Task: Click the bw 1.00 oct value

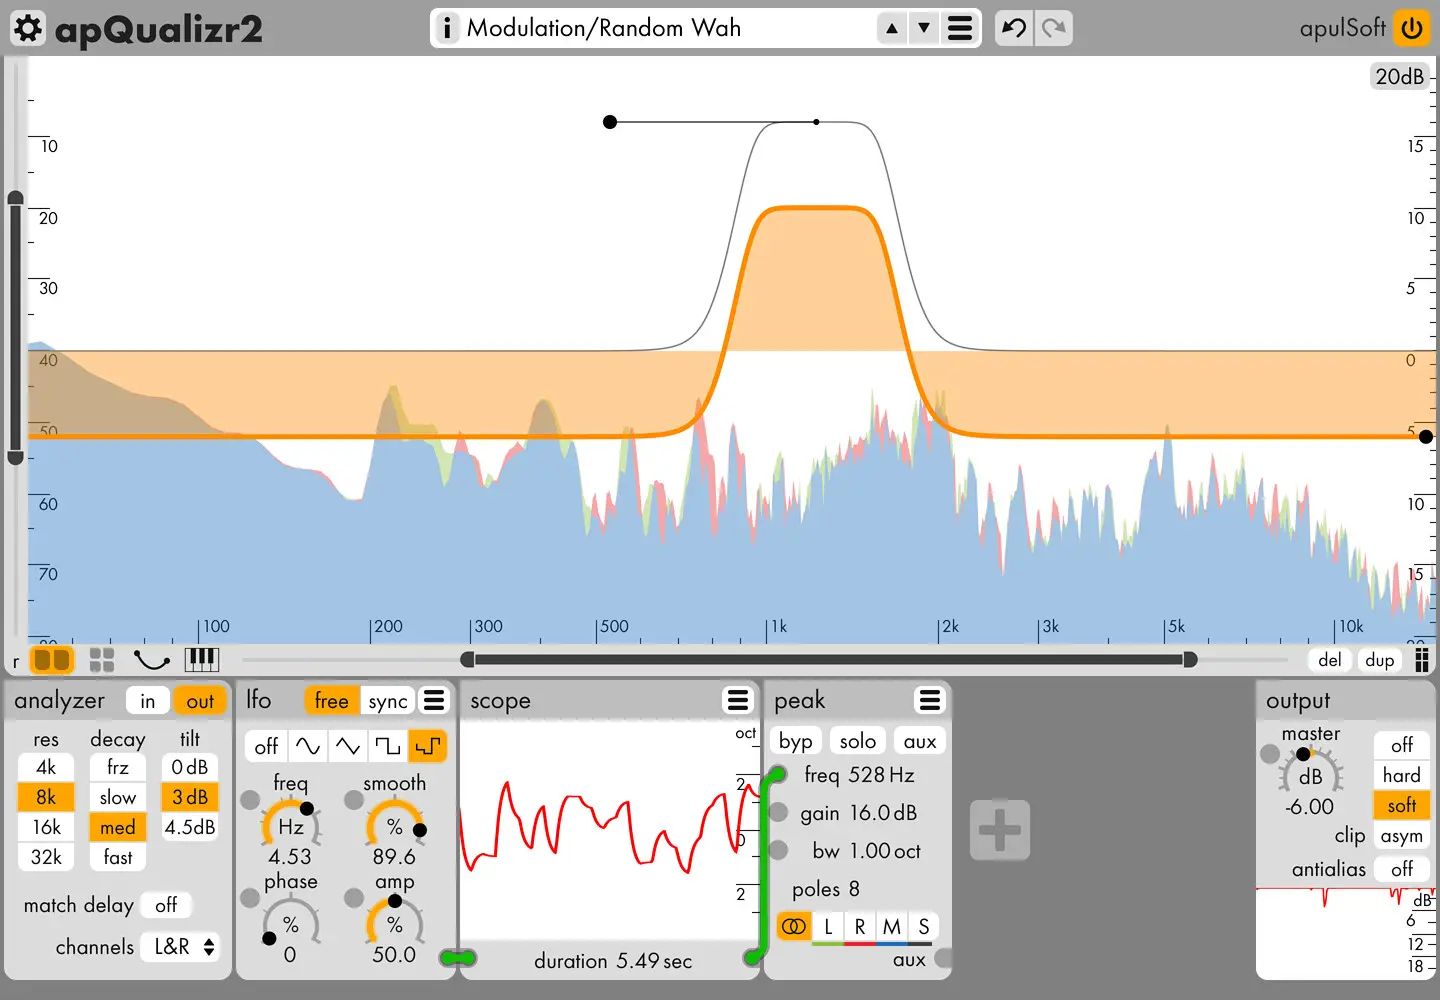Action: [885, 851]
